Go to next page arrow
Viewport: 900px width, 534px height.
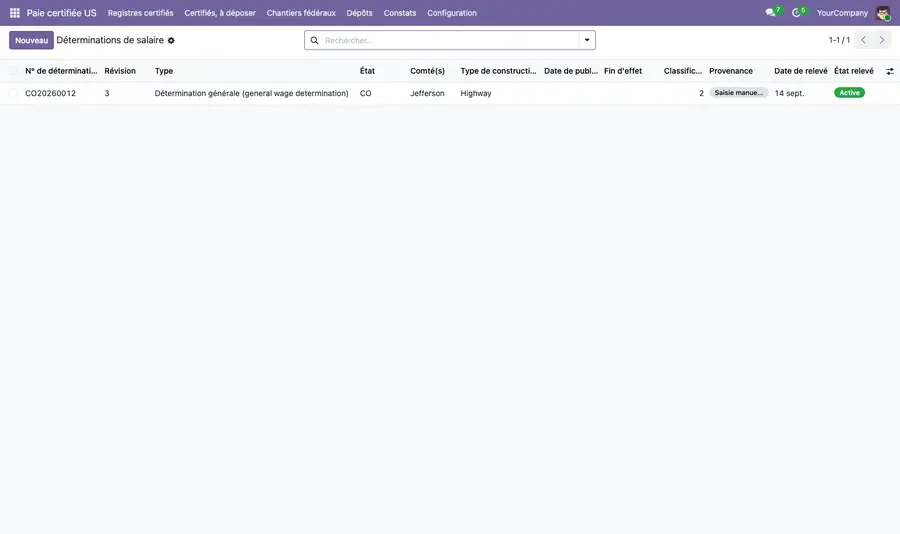882,40
